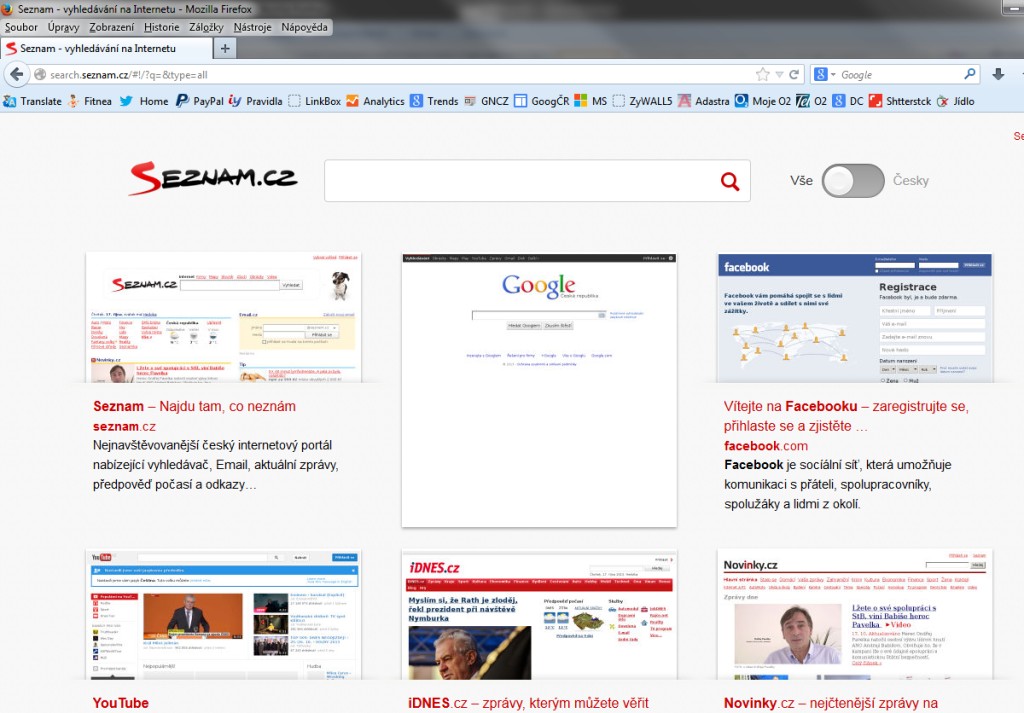Open the GNCZ bookmark
Screen dimensions: 1024x713
tap(486, 101)
